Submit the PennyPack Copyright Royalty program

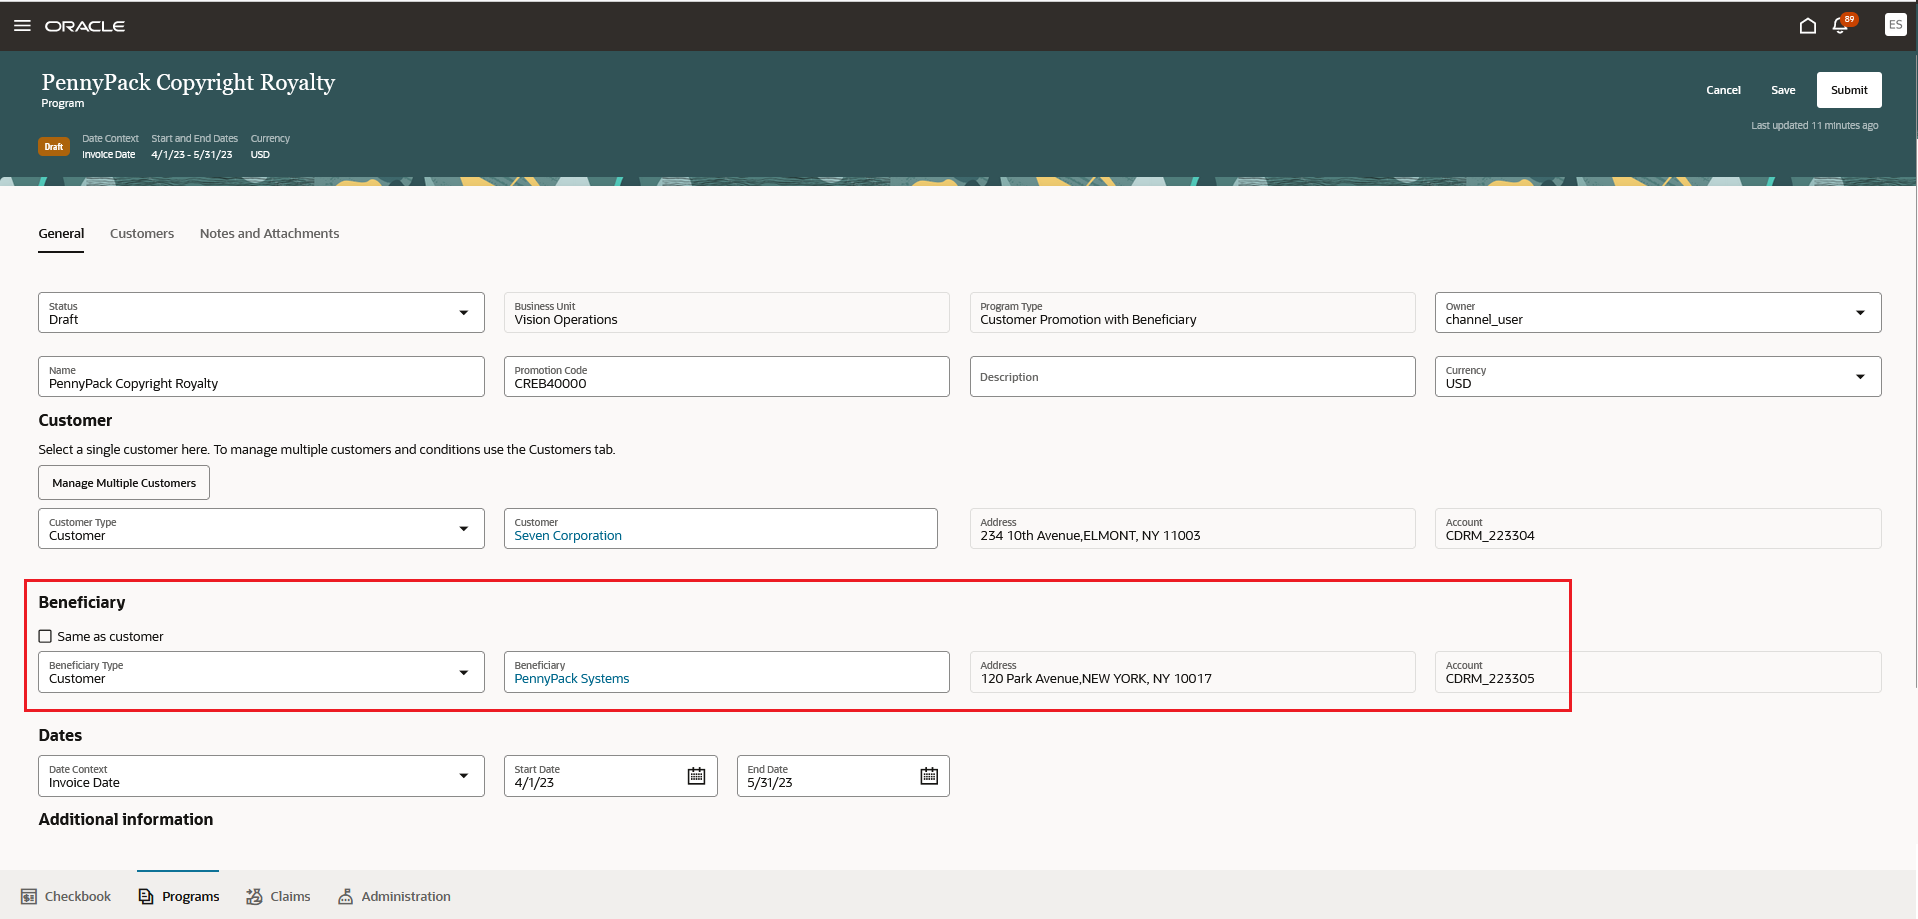click(1847, 90)
